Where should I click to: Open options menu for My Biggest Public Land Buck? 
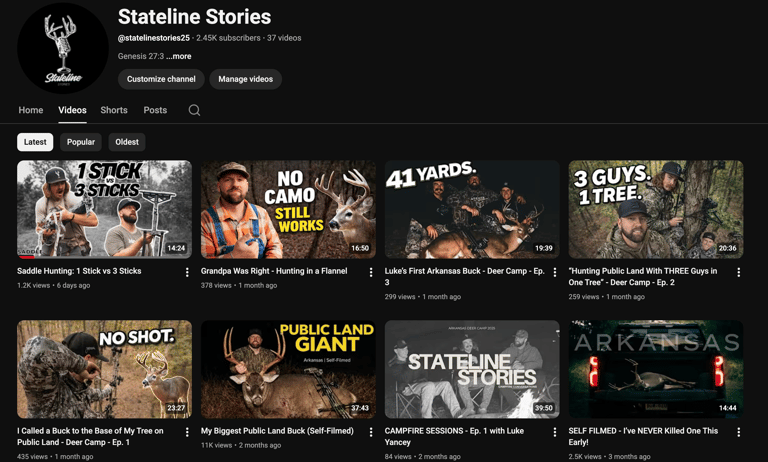[x=371, y=432]
